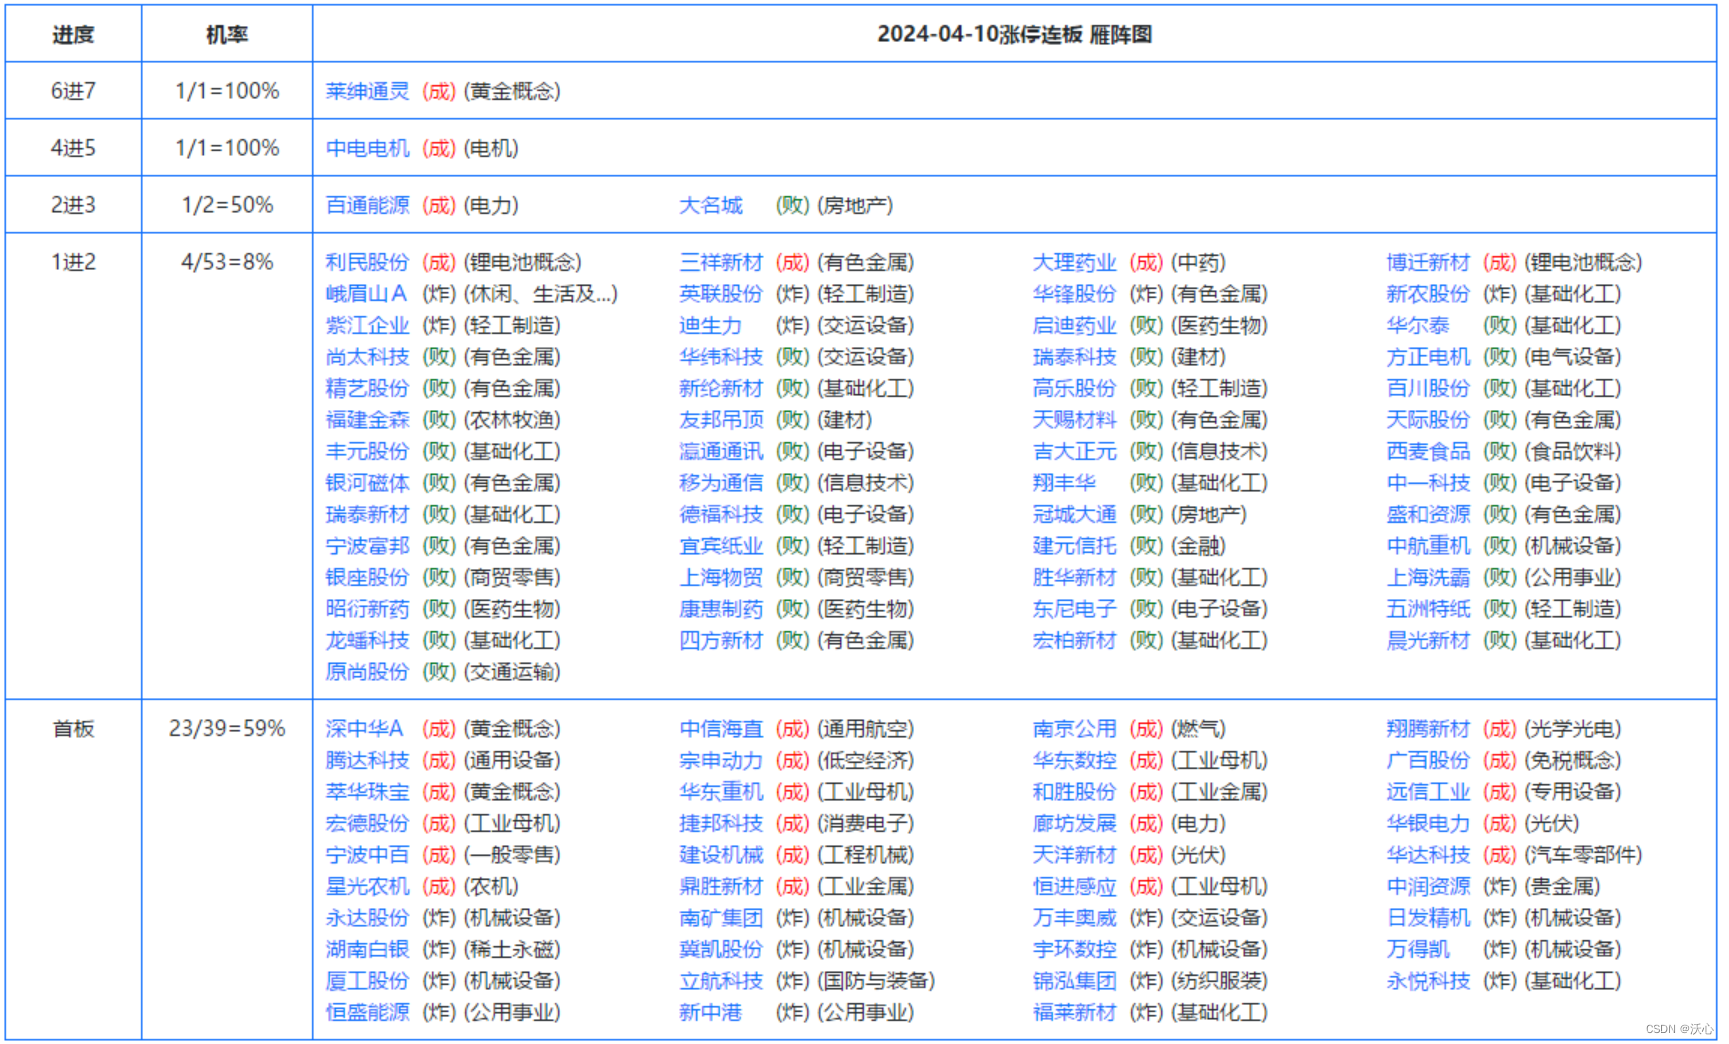Open 启迪药业 stock link
1729x1044 pixels.
coord(1074,325)
